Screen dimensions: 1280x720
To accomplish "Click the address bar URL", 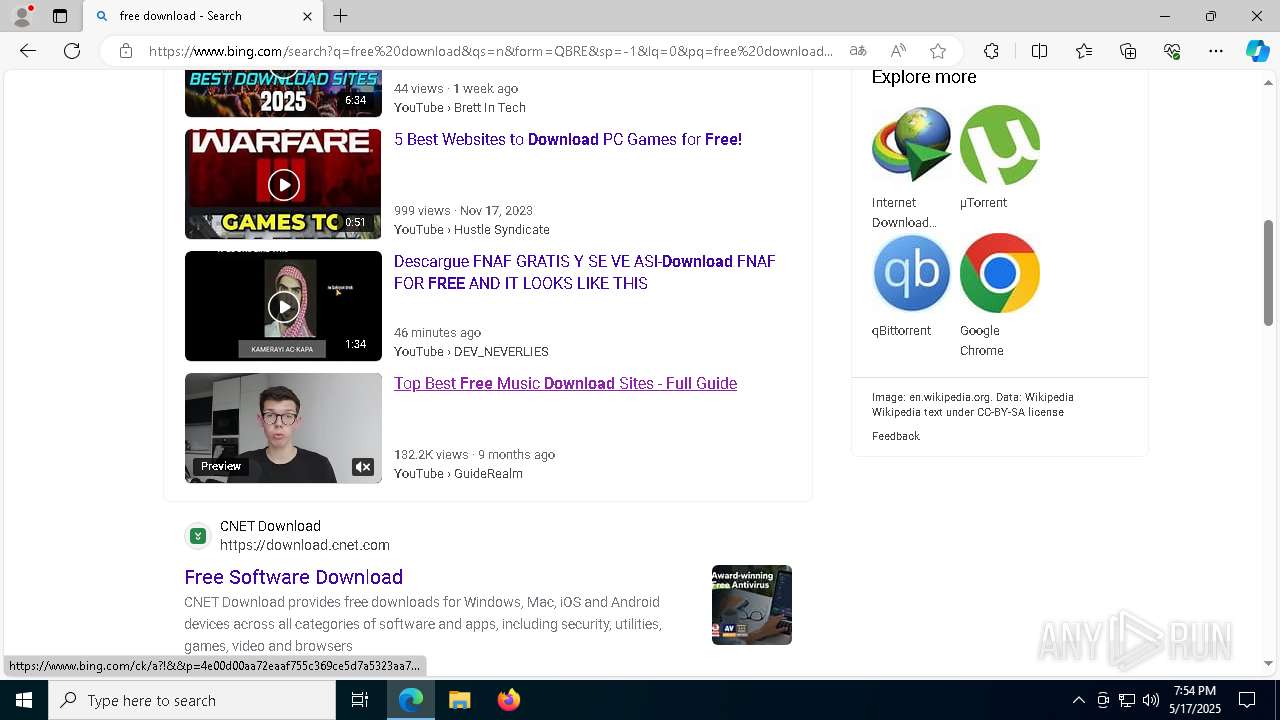I will click(490, 51).
